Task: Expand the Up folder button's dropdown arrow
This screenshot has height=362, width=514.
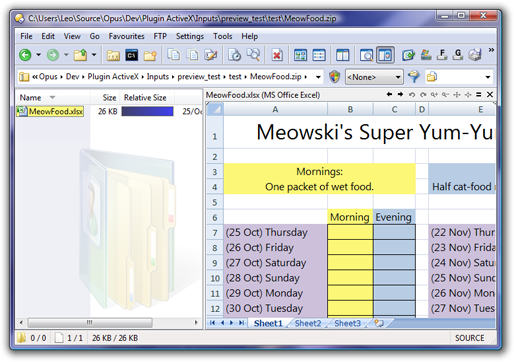Action: coord(94,55)
